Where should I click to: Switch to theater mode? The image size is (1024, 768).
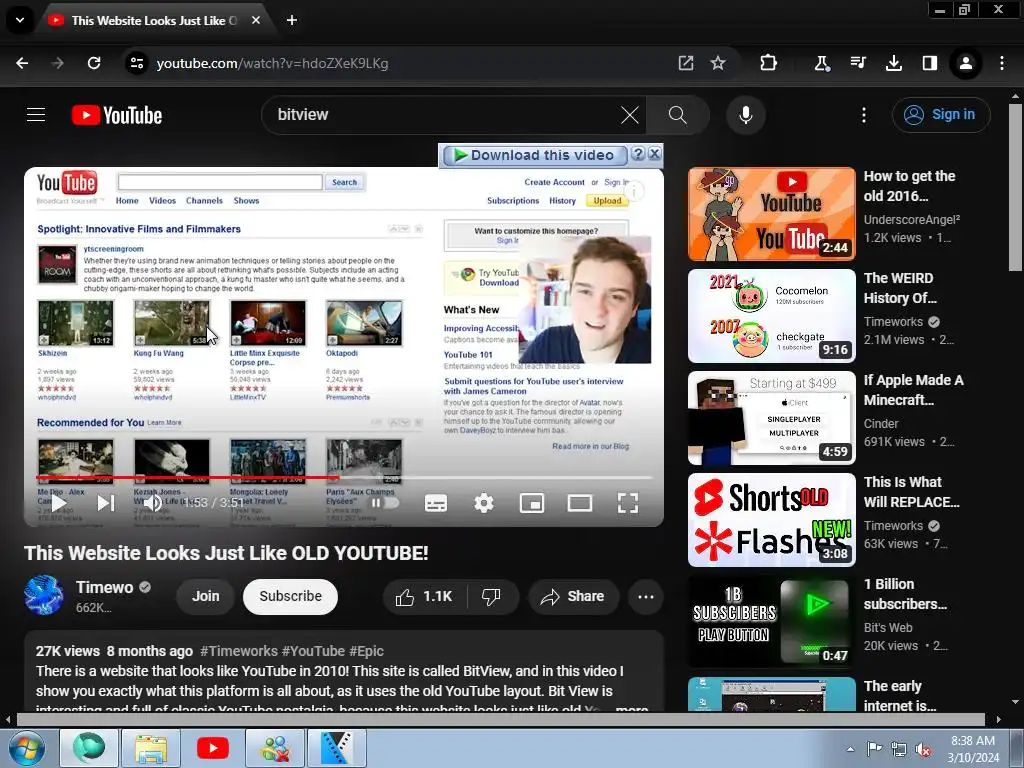[x=579, y=503]
